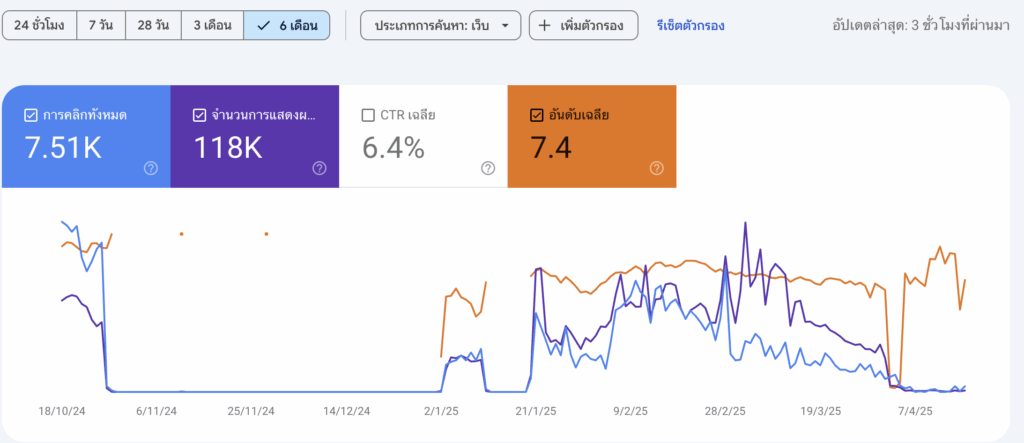Toggle จำนวนการแสดงผล checkbox
The height and width of the screenshot is (443, 1024).
coord(199,116)
